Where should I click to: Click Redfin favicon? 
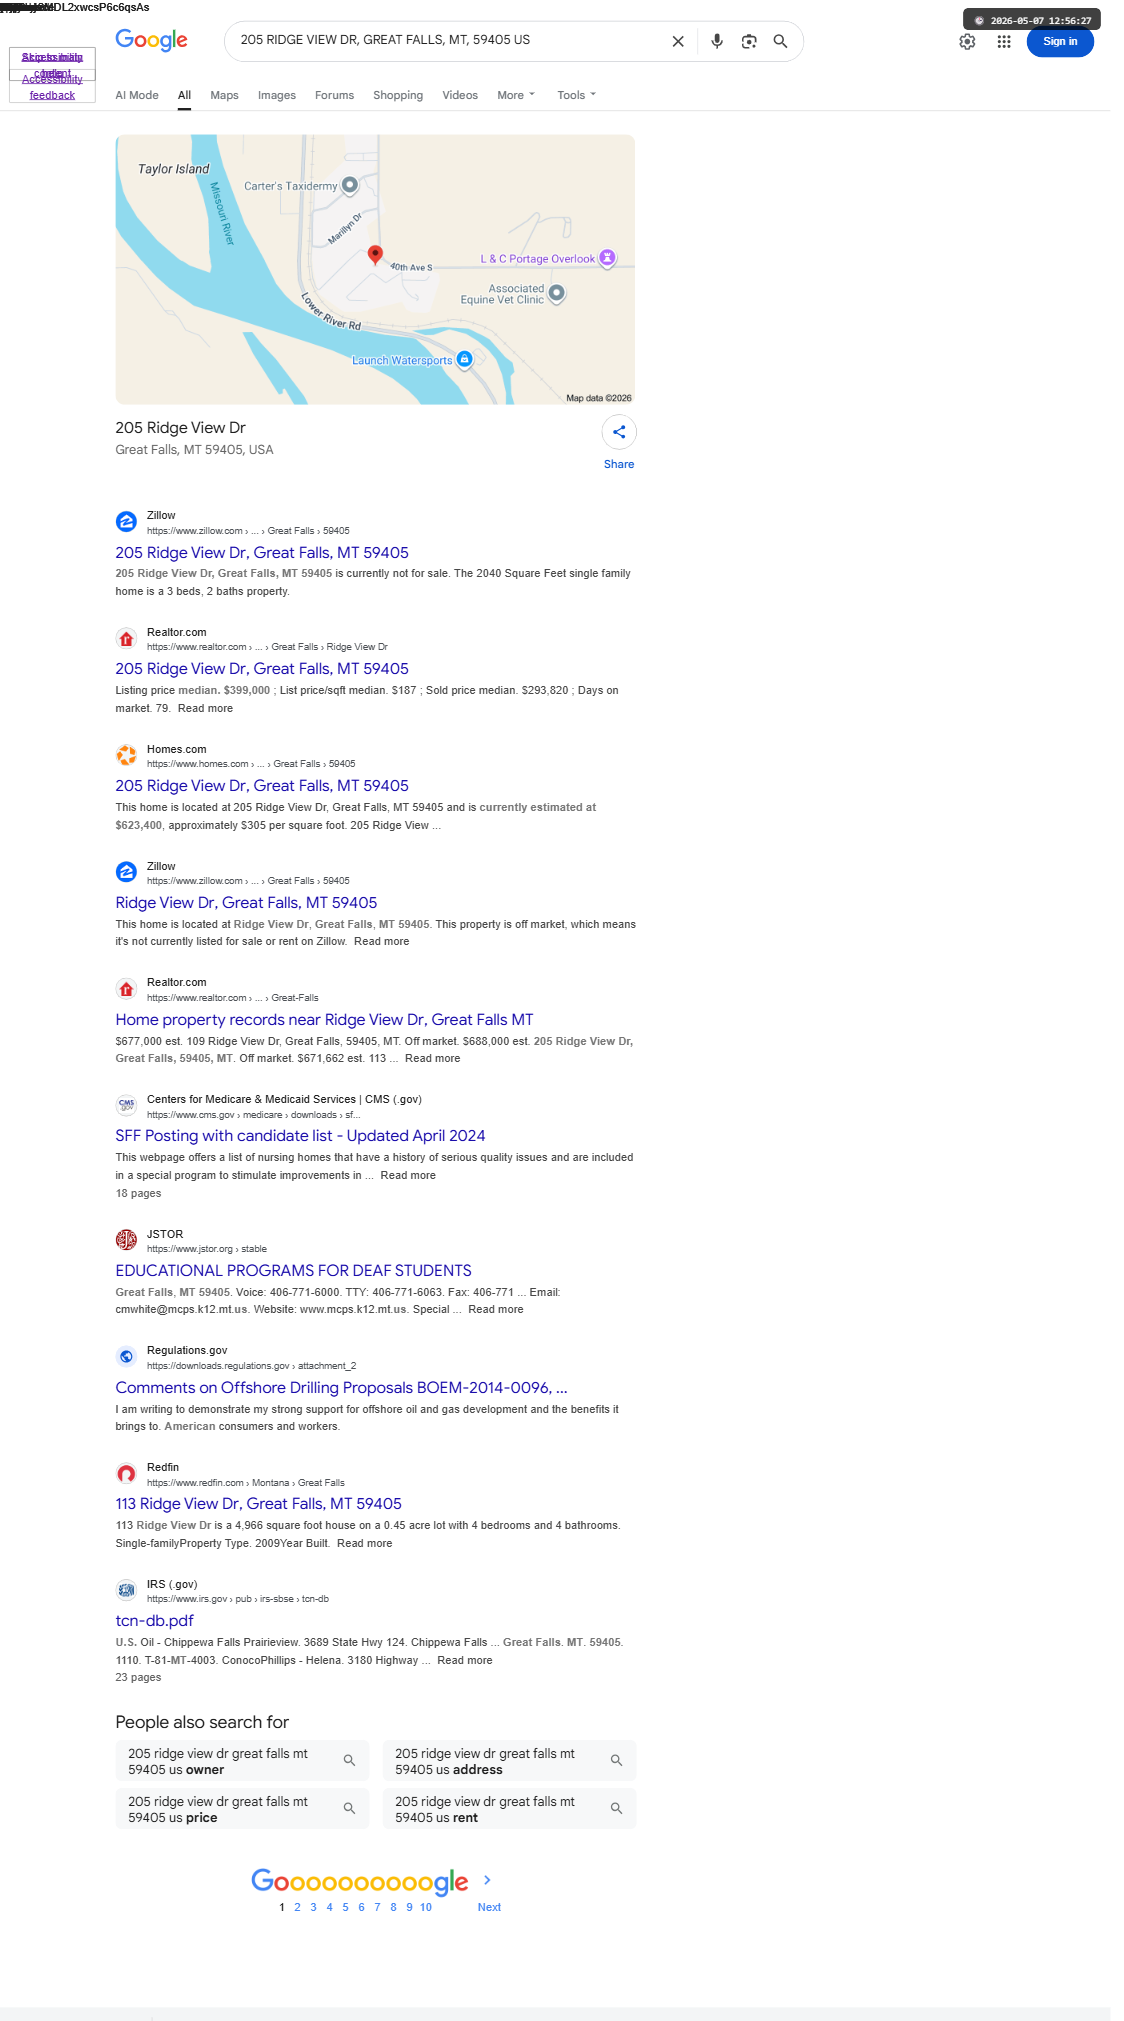(x=126, y=1474)
